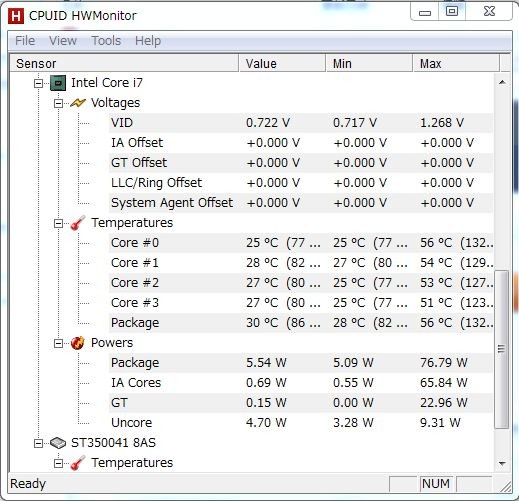Viewport: 519px width, 501px height.
Task: Click the Ready status bar text
Action: click(28, 484)
